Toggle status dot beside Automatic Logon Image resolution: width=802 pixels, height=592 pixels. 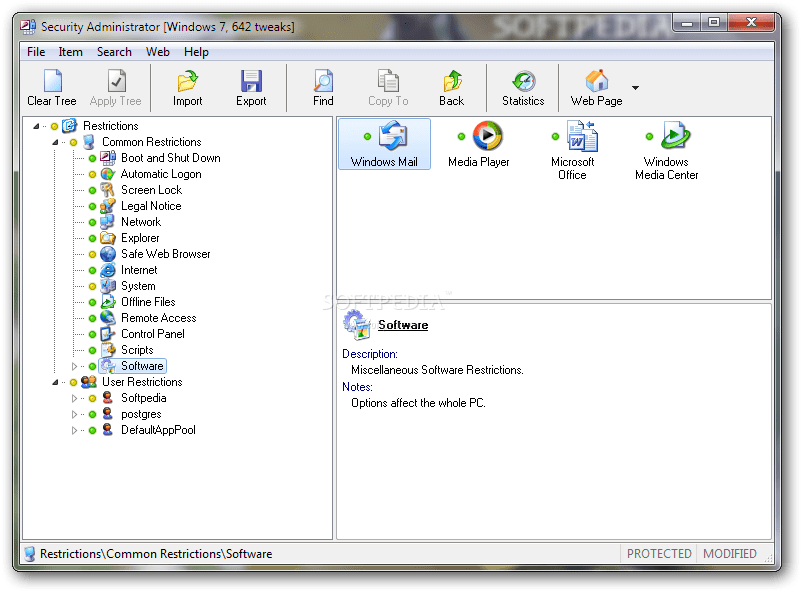click(x=93, y=174)
